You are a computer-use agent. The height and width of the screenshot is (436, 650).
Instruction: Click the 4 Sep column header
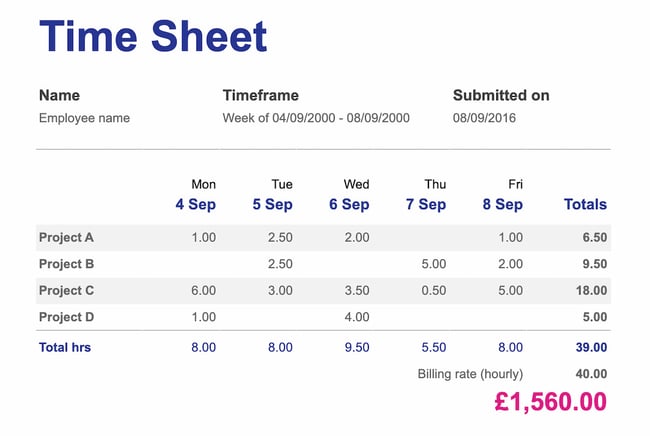195,204
